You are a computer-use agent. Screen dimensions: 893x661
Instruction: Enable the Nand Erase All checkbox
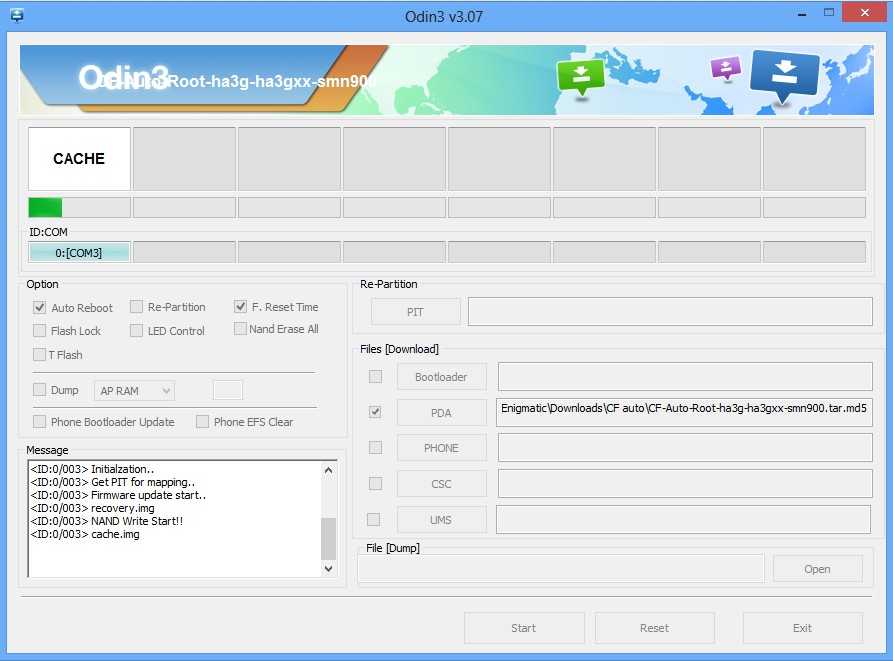tap(240, 329)
